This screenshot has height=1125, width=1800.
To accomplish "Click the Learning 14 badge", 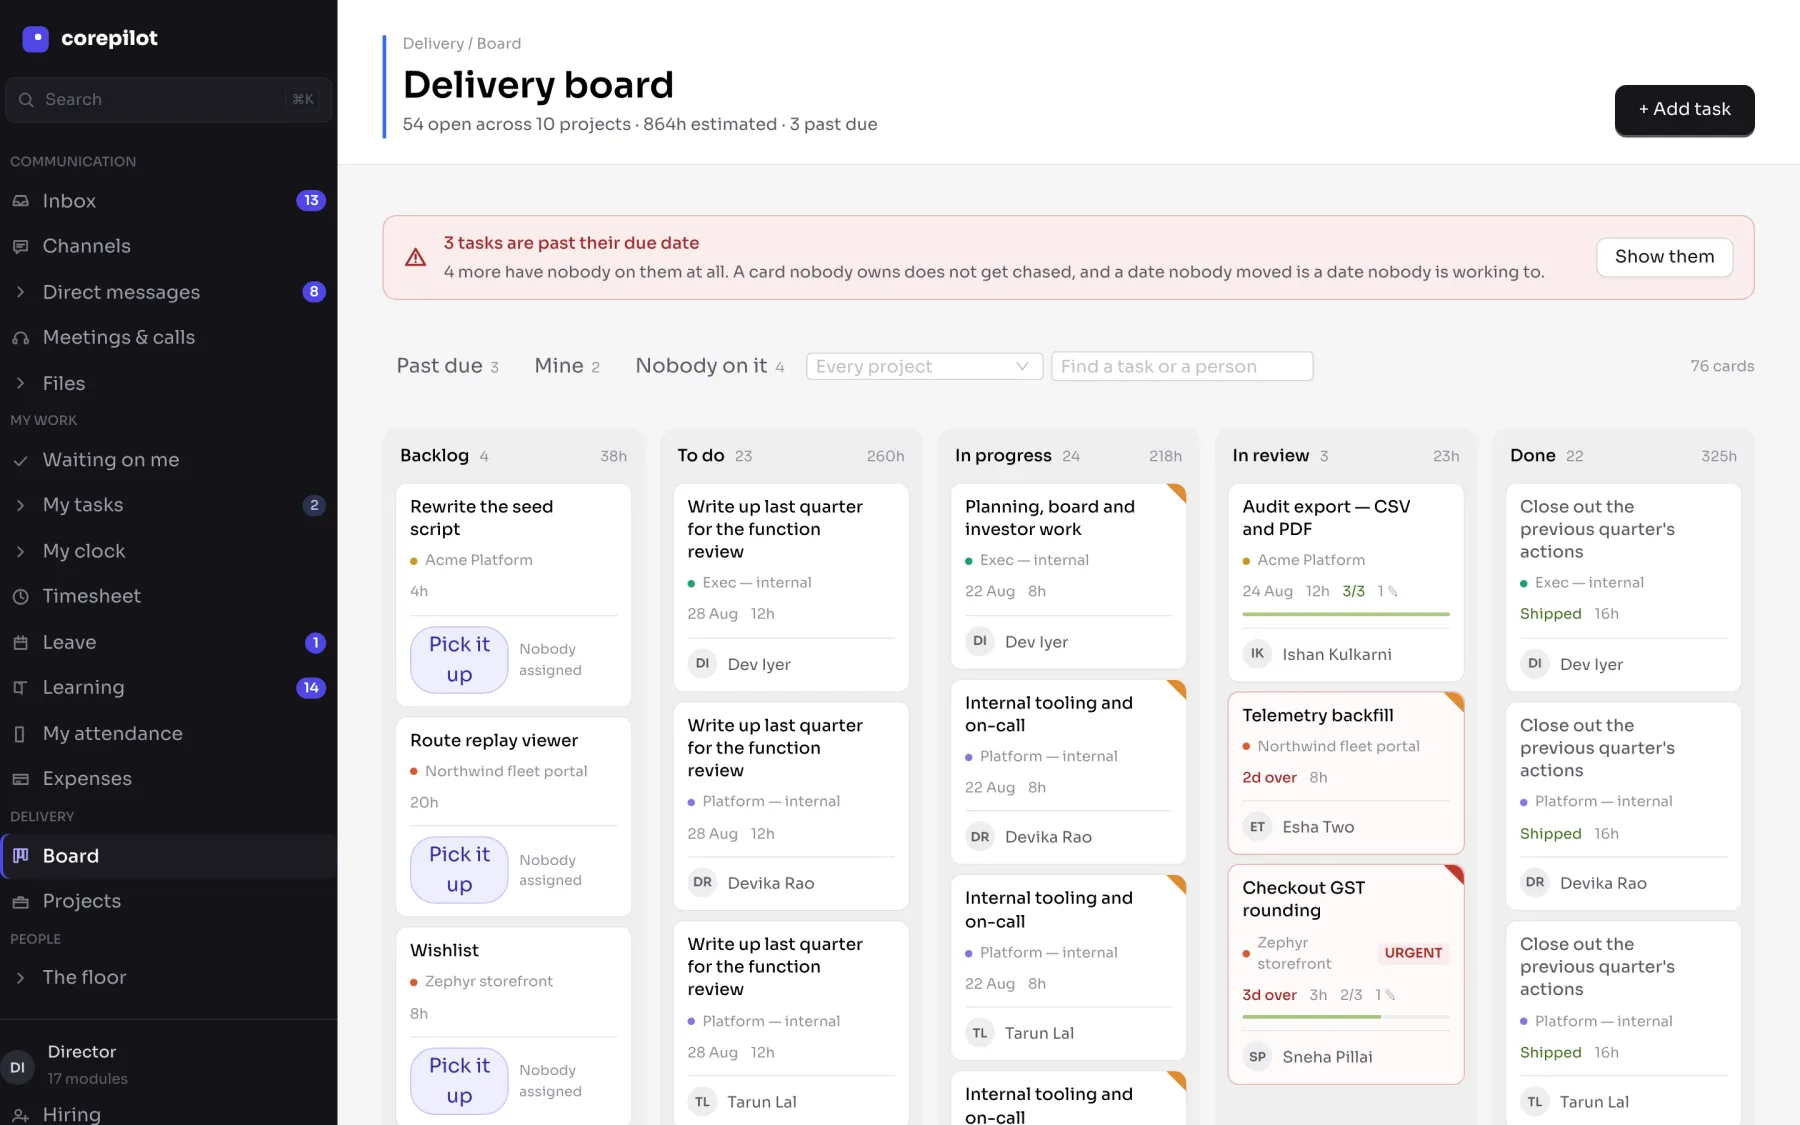I will tap(311, 688).
